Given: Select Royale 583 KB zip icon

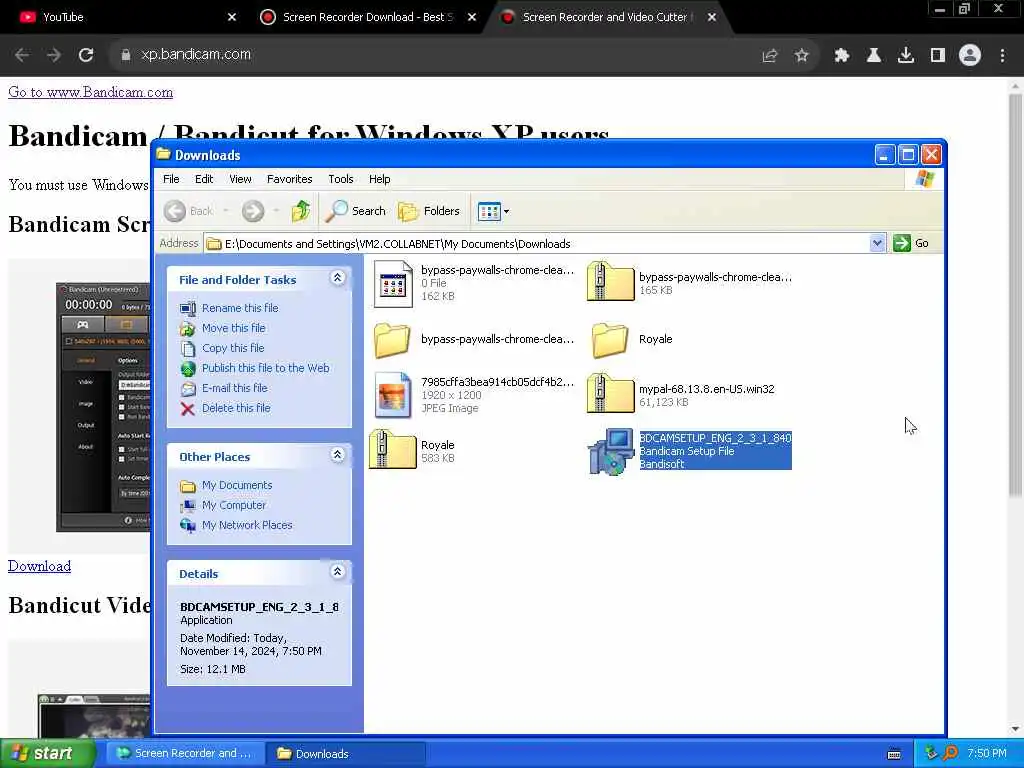Looking at the screenshot, I should point(392,450).
